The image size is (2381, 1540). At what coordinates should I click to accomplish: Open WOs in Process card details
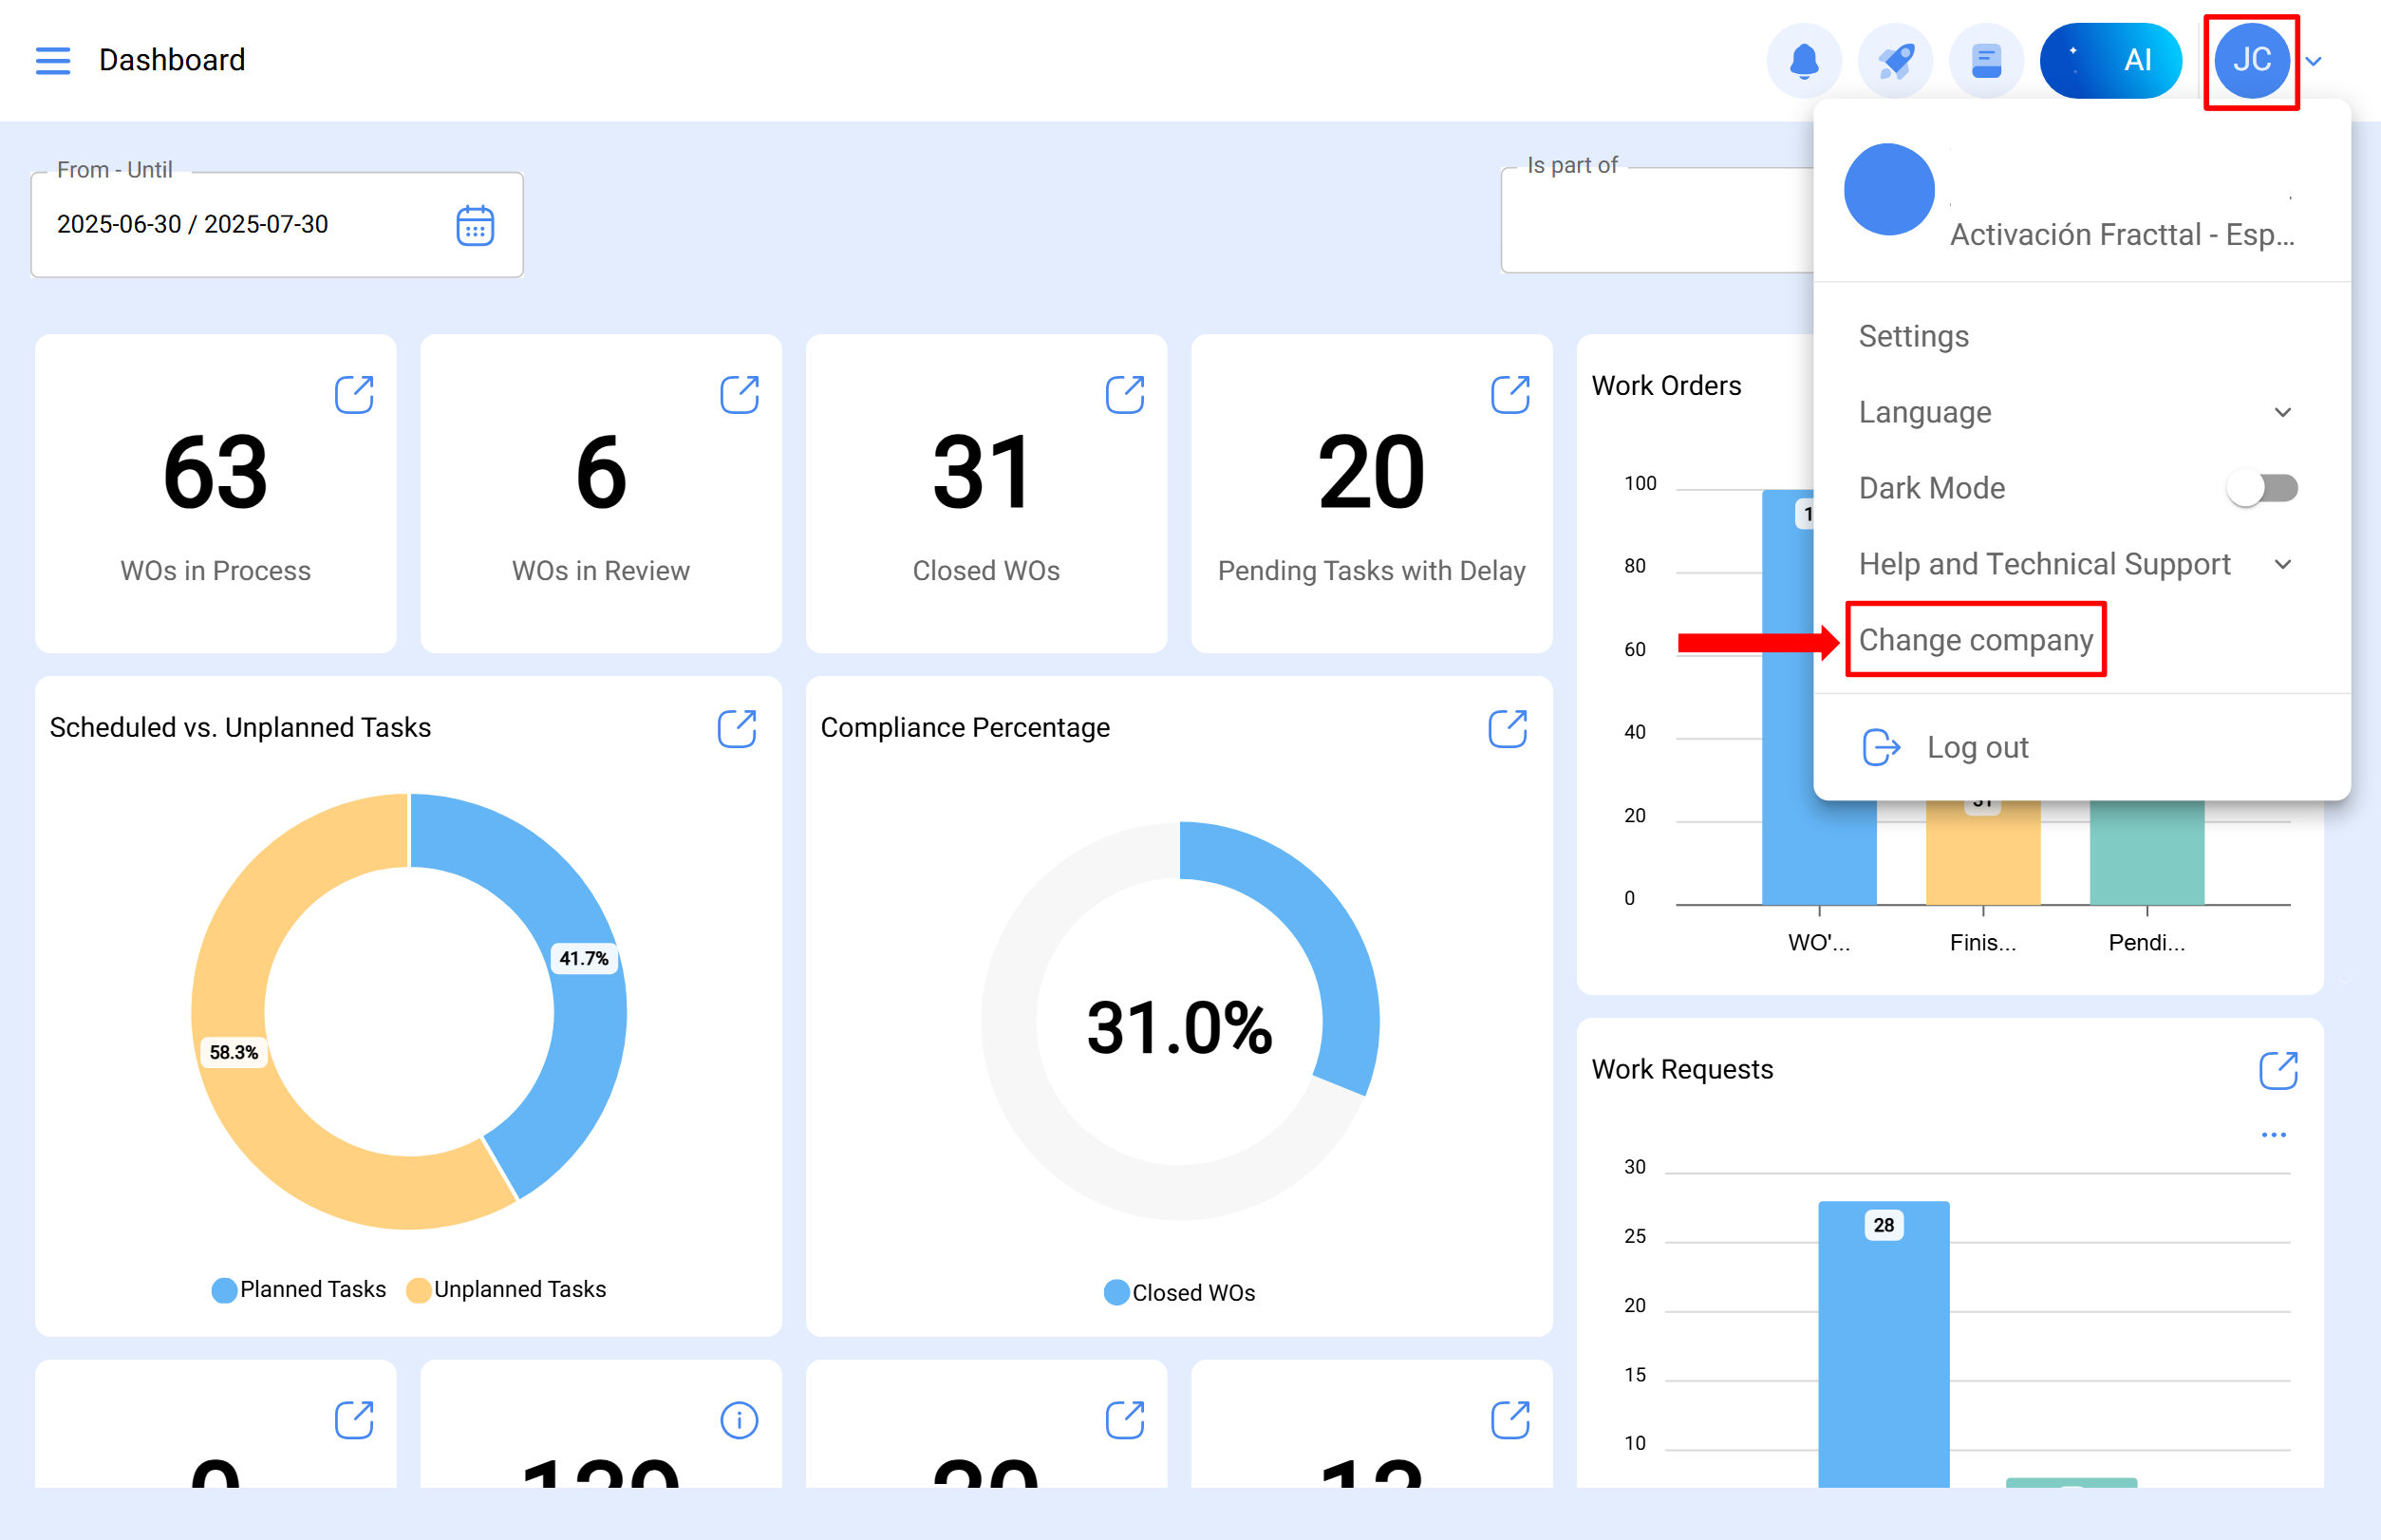[x=354, y=394]
